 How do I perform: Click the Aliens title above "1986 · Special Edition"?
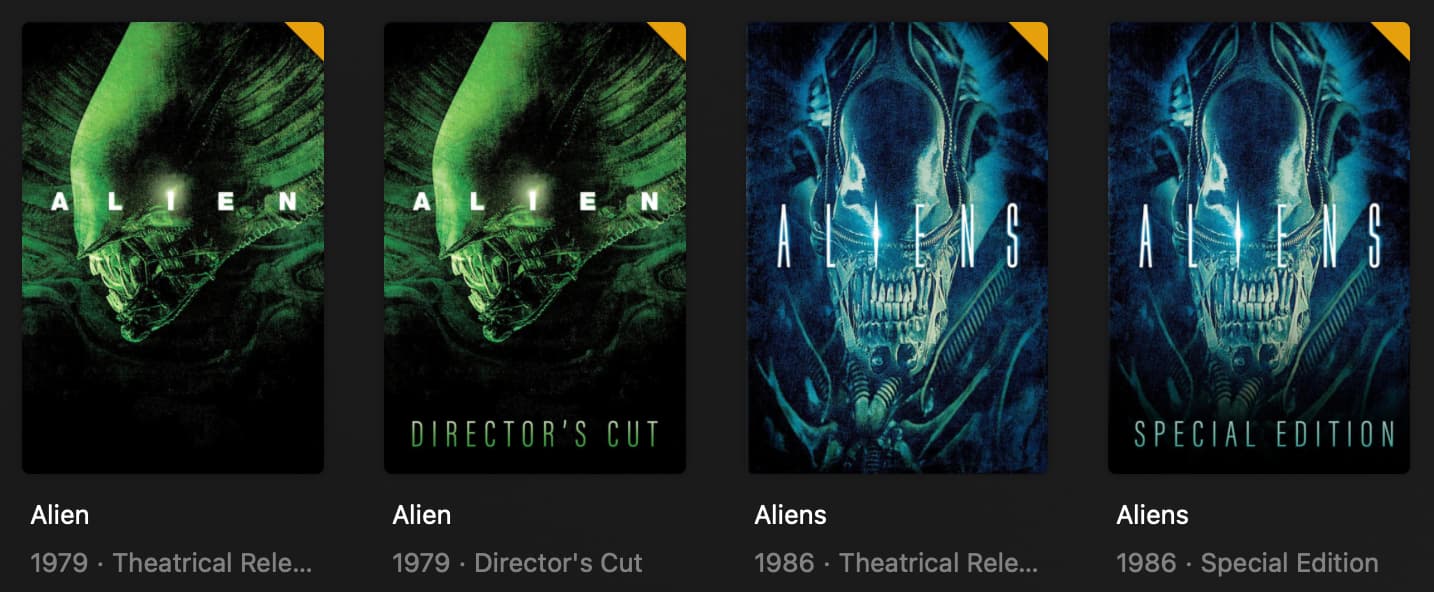pyautogui.click(x=1153, y=515)
